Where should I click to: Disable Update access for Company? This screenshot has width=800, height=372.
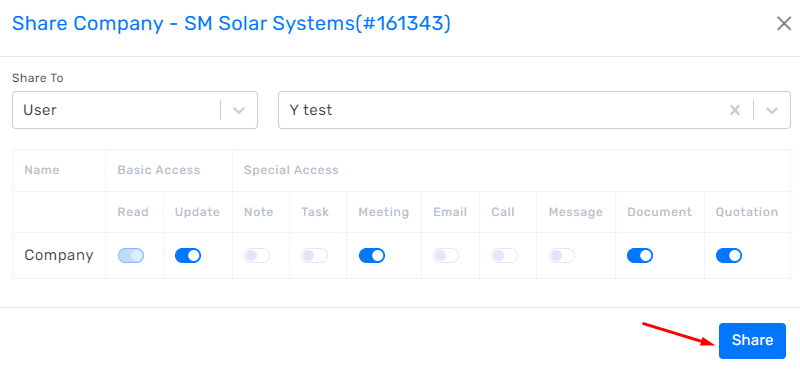[x=188, y=256]
